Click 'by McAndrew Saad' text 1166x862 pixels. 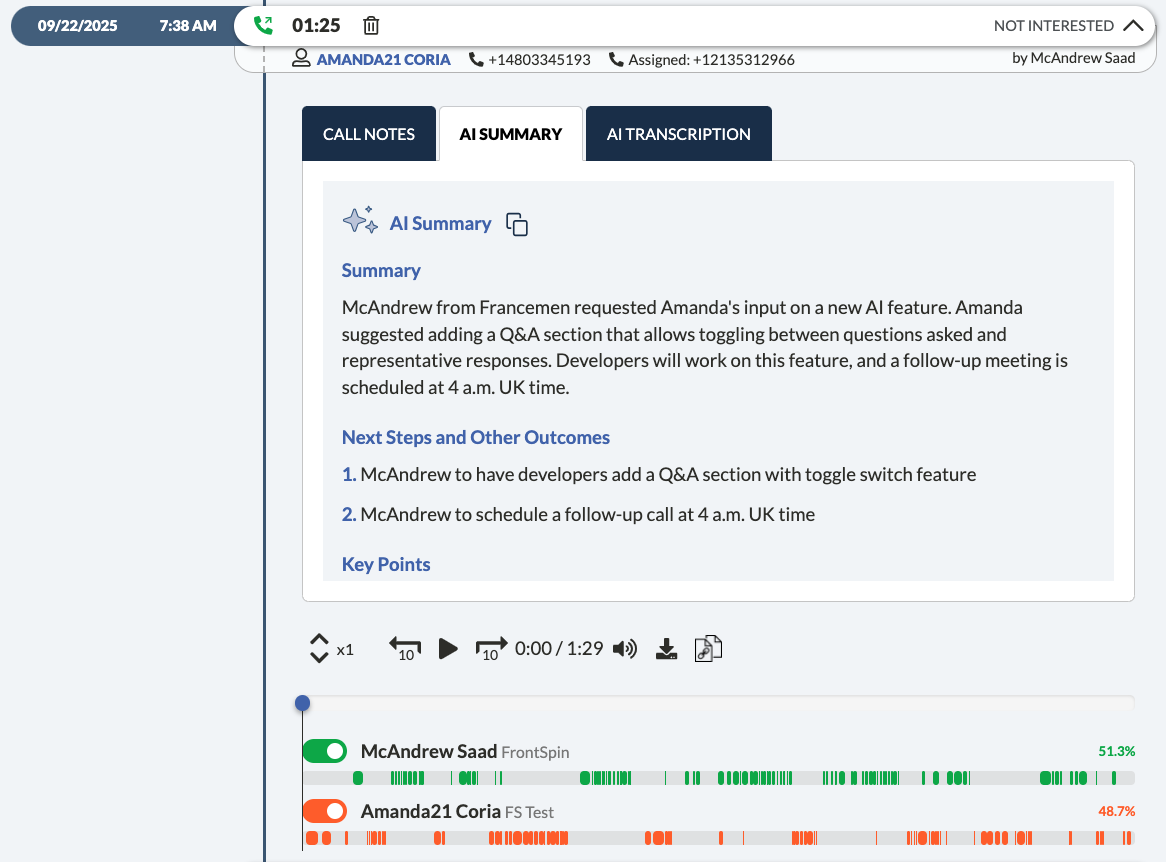pos(1073,58)
